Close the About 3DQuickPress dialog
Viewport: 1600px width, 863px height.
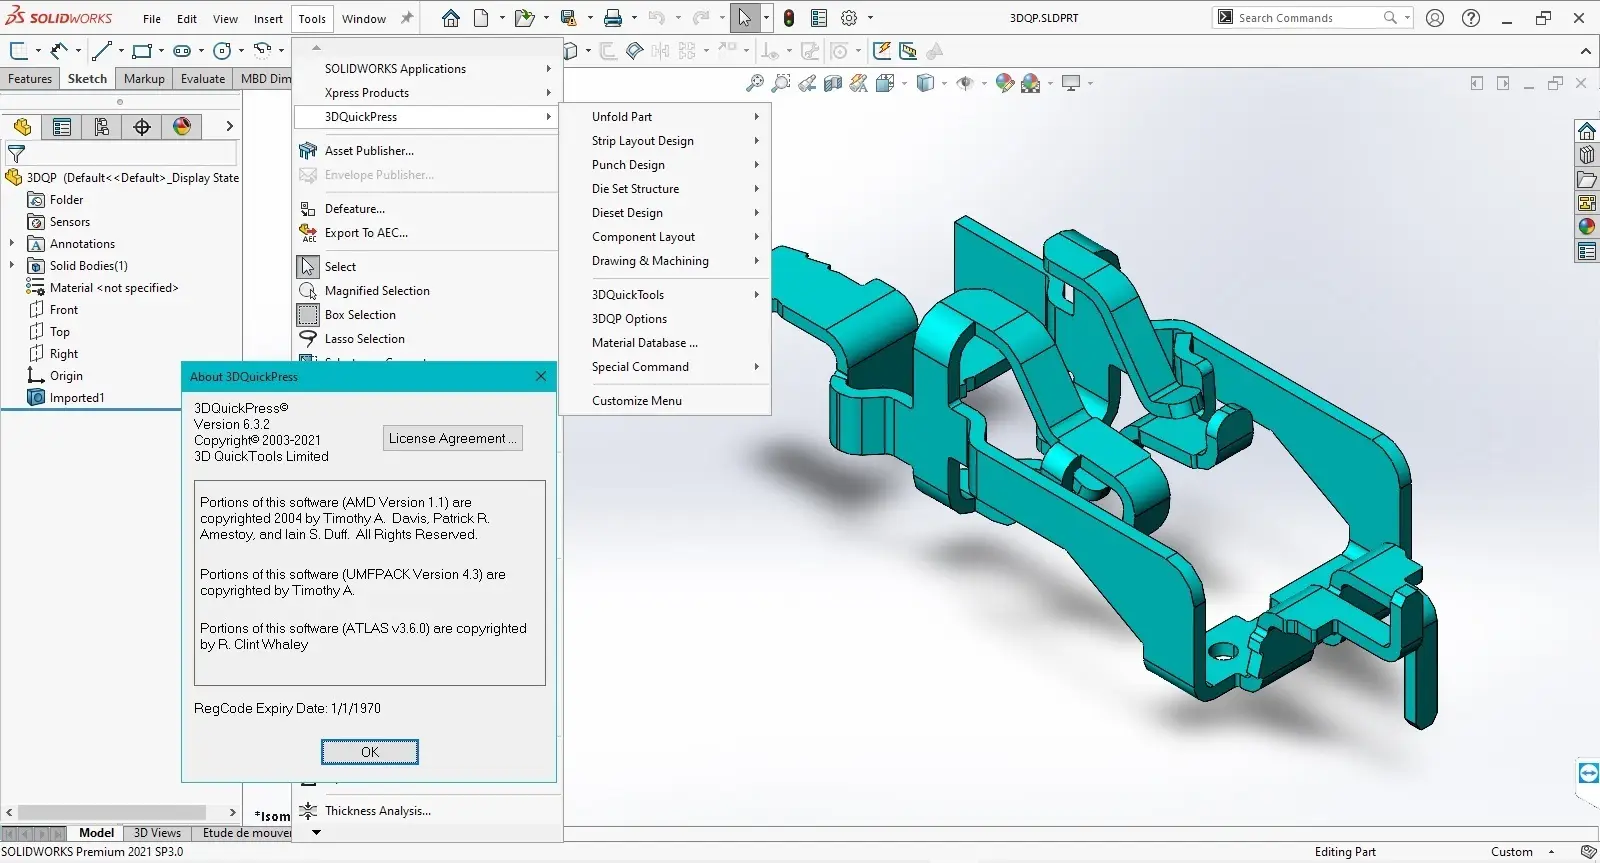click(541, 376)
